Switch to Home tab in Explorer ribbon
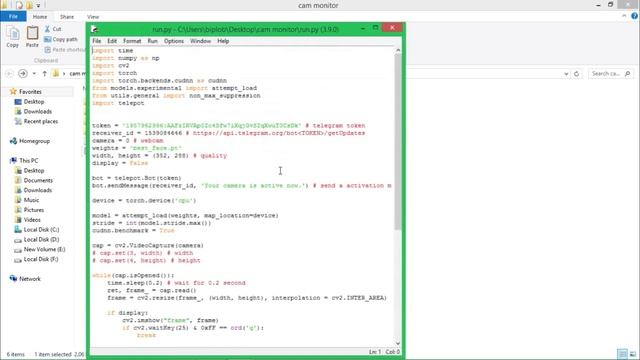The width and height of the screenshot is (640, 360). click(x=40, y=17)
